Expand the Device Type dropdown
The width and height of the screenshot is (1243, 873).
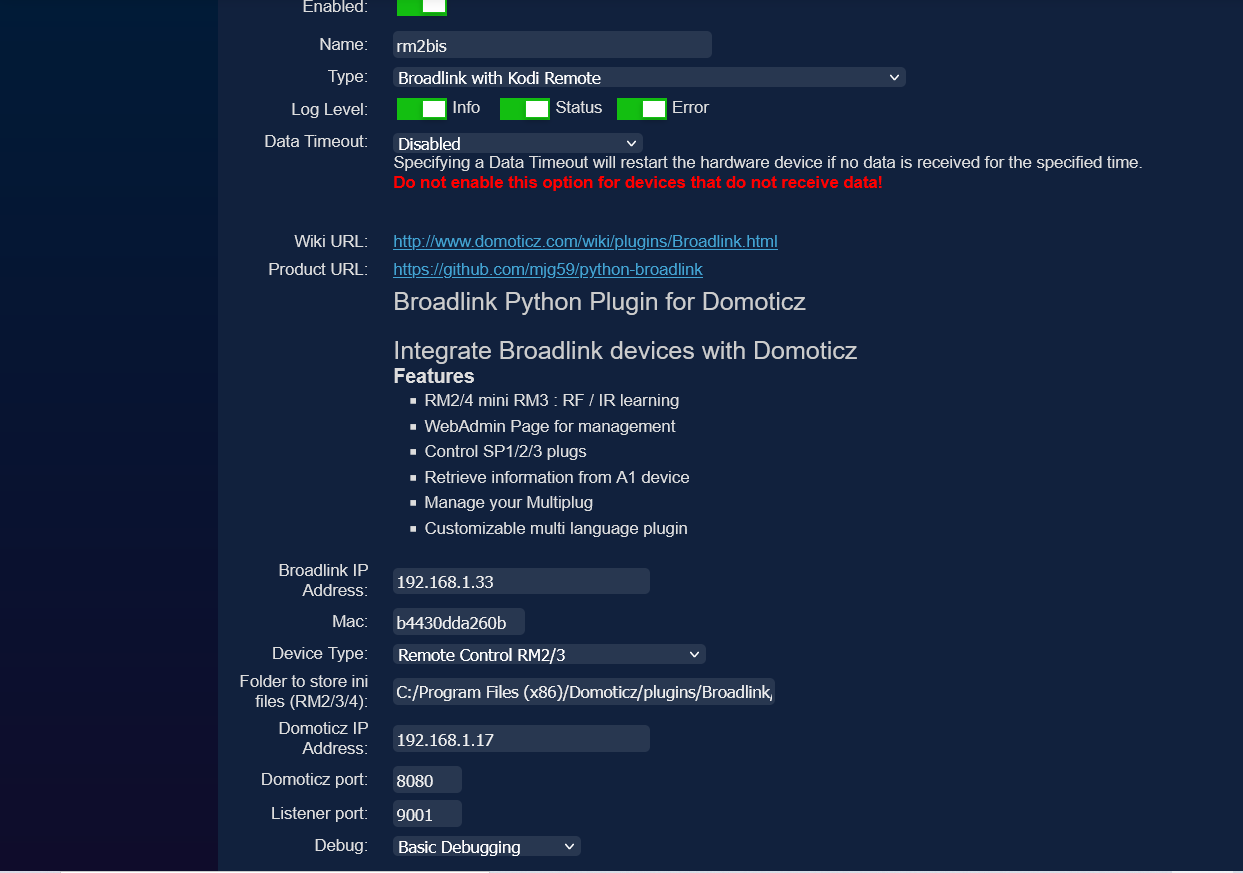pos(549,655)
